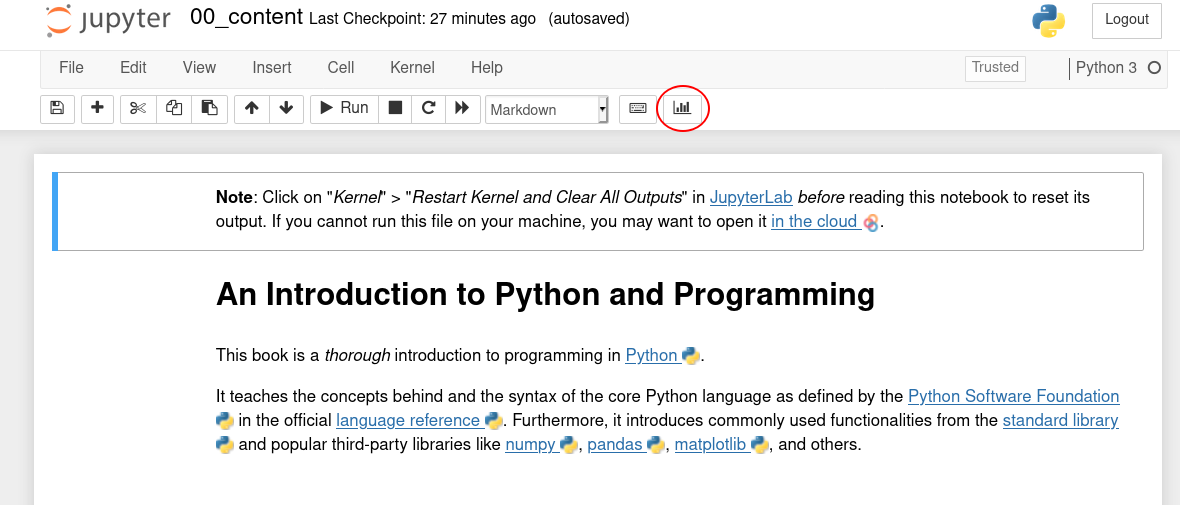Viewport: 1180px width, 505px height.
Task: Click the bar chart toolbar icon
Action: click(682, 108)
